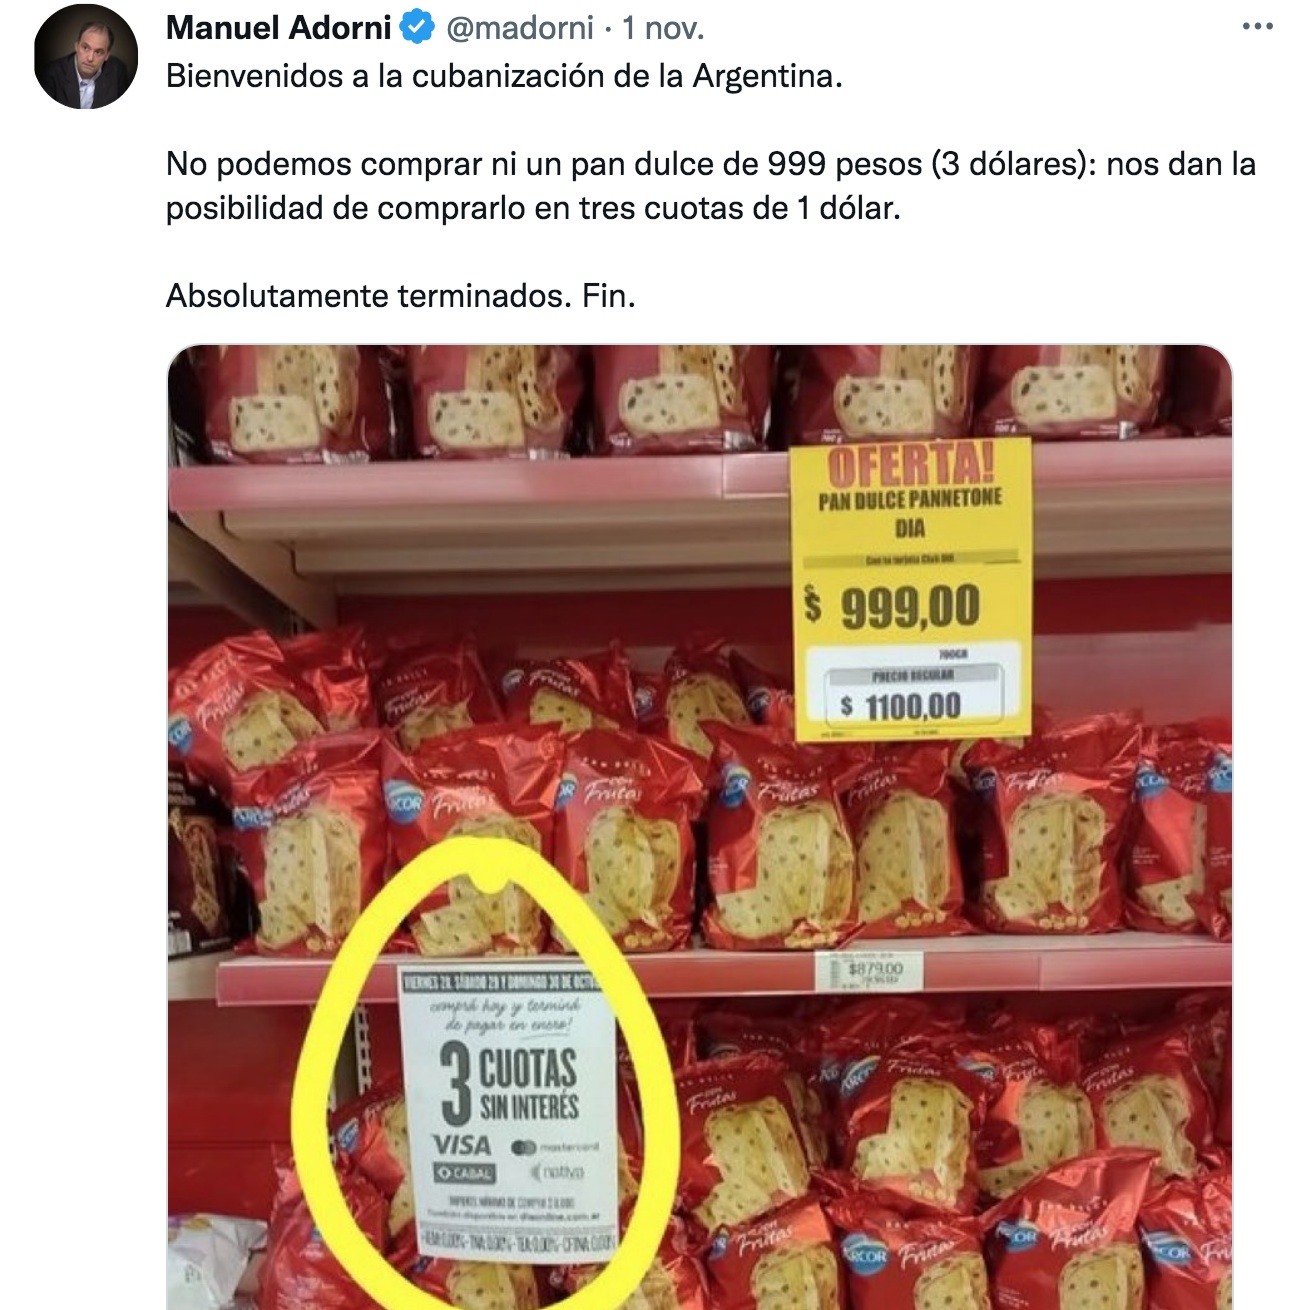Click the VISA logo on the installments sign
This screenshot has height=1310, width=1314.
coord(462,1144)
